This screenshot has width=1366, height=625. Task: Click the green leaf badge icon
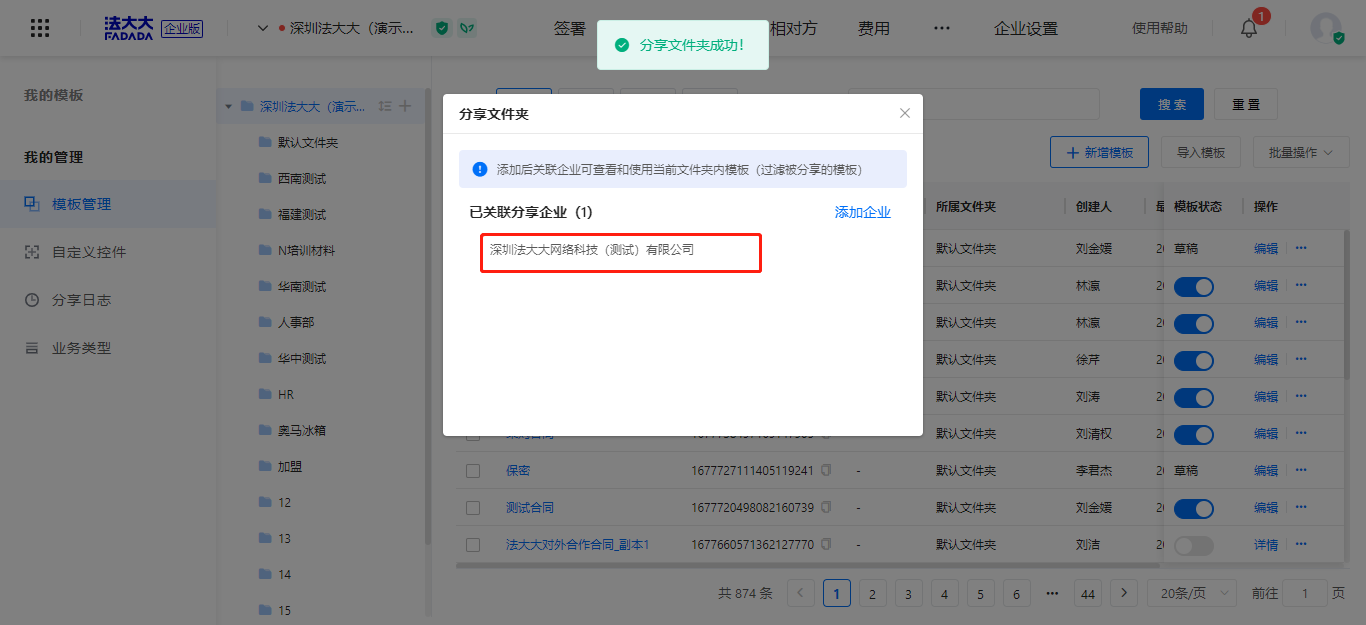pos(466,28)
